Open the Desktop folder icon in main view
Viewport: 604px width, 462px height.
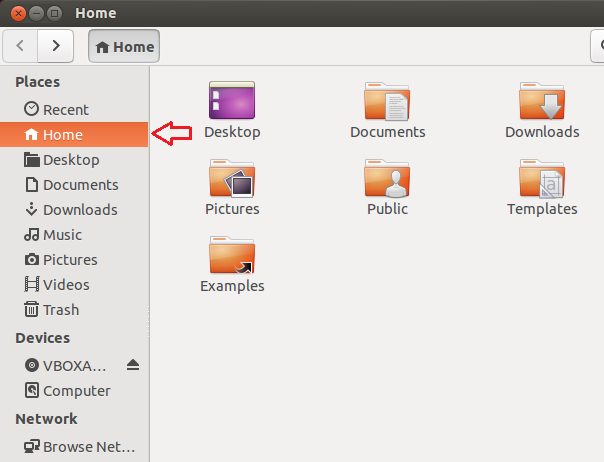232,100
